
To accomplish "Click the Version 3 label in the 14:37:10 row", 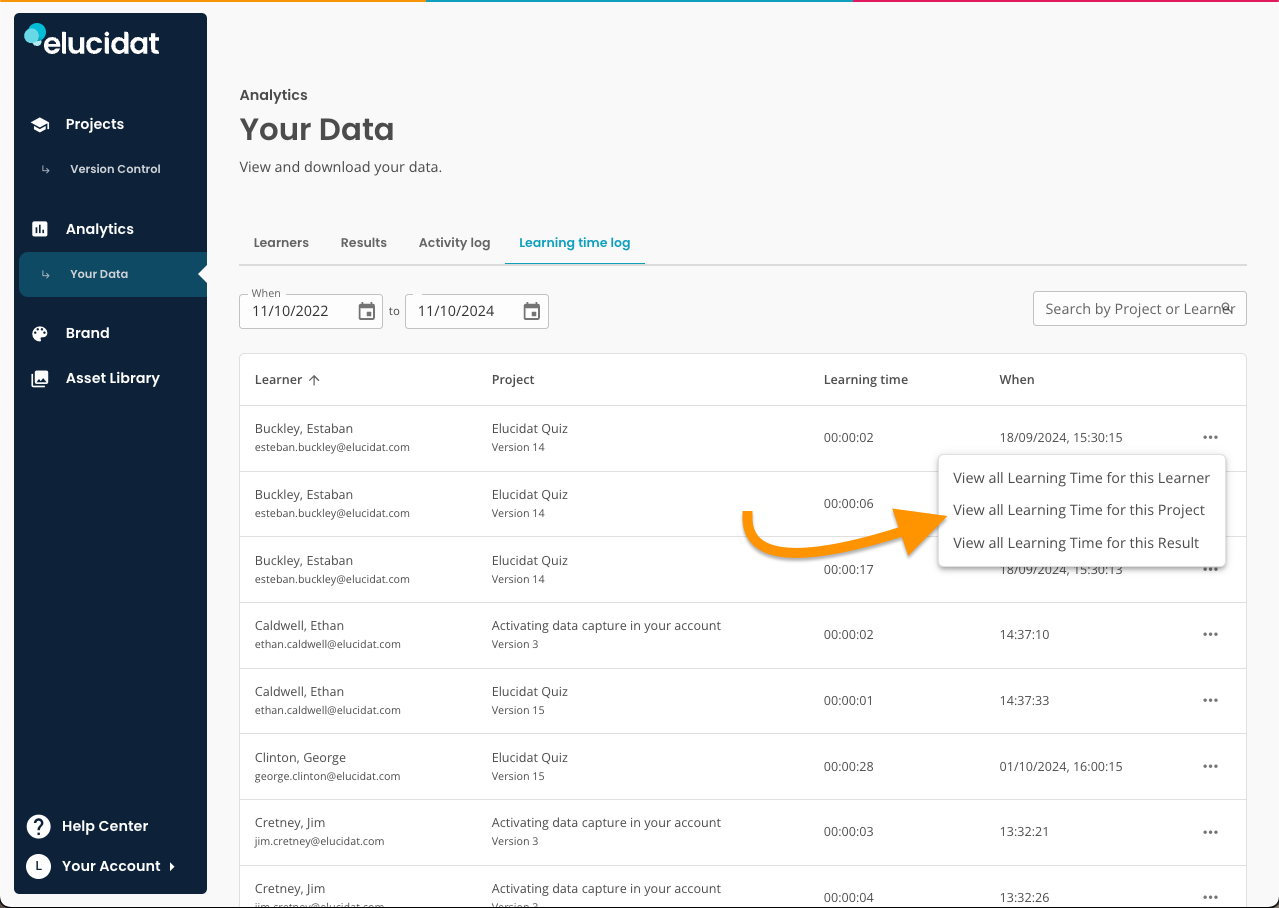I will [515, 644].
